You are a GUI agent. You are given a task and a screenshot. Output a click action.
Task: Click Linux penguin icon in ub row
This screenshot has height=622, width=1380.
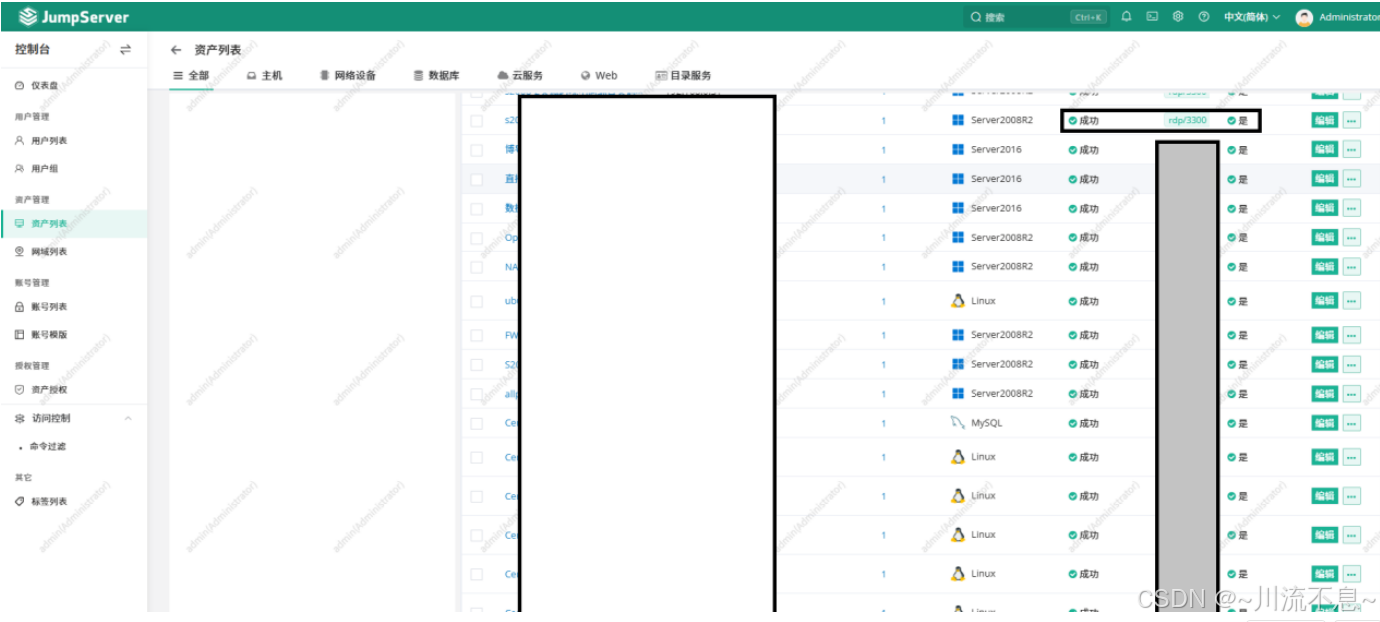click(957, 301)
